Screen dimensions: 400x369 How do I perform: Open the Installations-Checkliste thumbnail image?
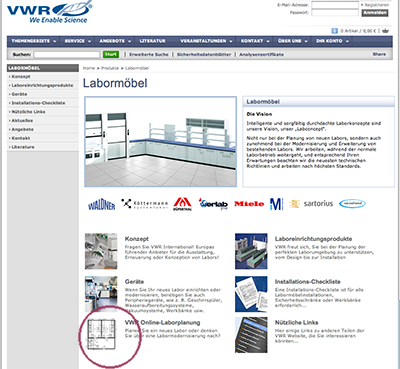251,294
